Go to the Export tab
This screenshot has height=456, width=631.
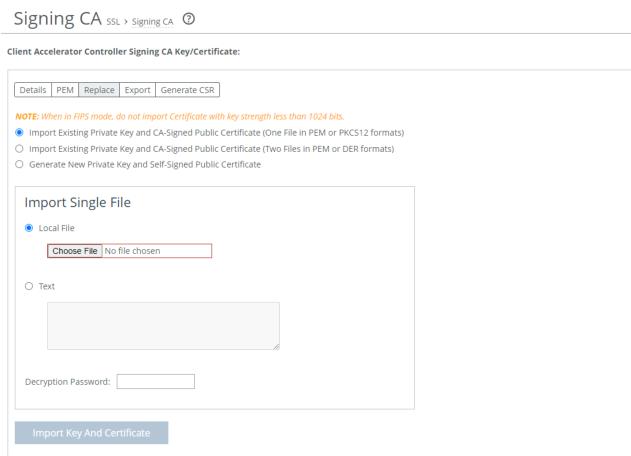coord(137,90)
